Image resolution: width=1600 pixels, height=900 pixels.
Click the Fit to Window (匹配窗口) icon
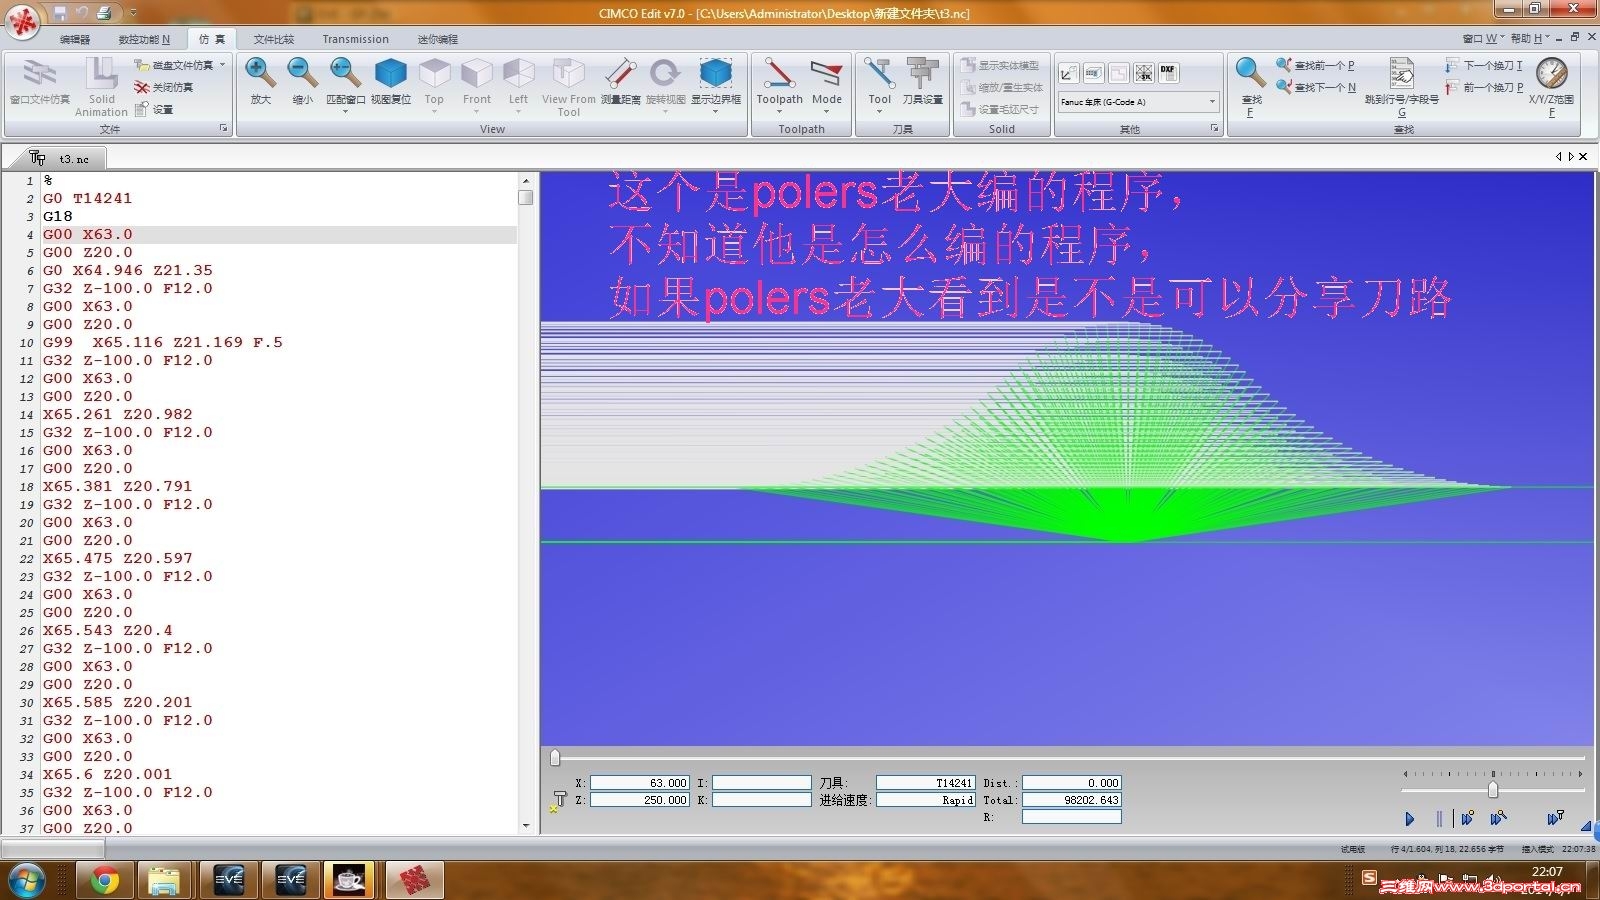(x=345, y=74)
